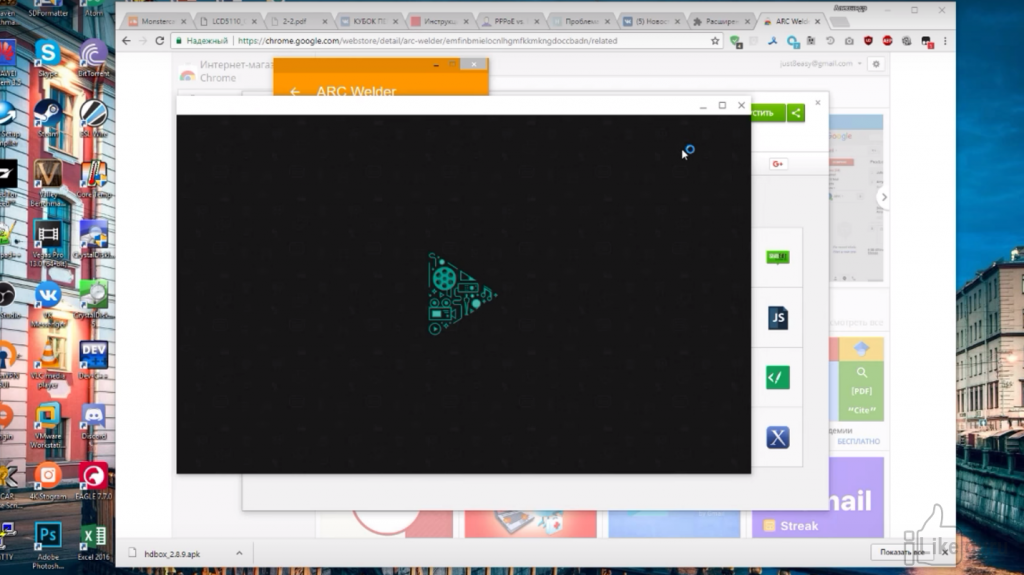Click the green share icon button
This screenshot has height=575, width=1024.
click(796, 113)
